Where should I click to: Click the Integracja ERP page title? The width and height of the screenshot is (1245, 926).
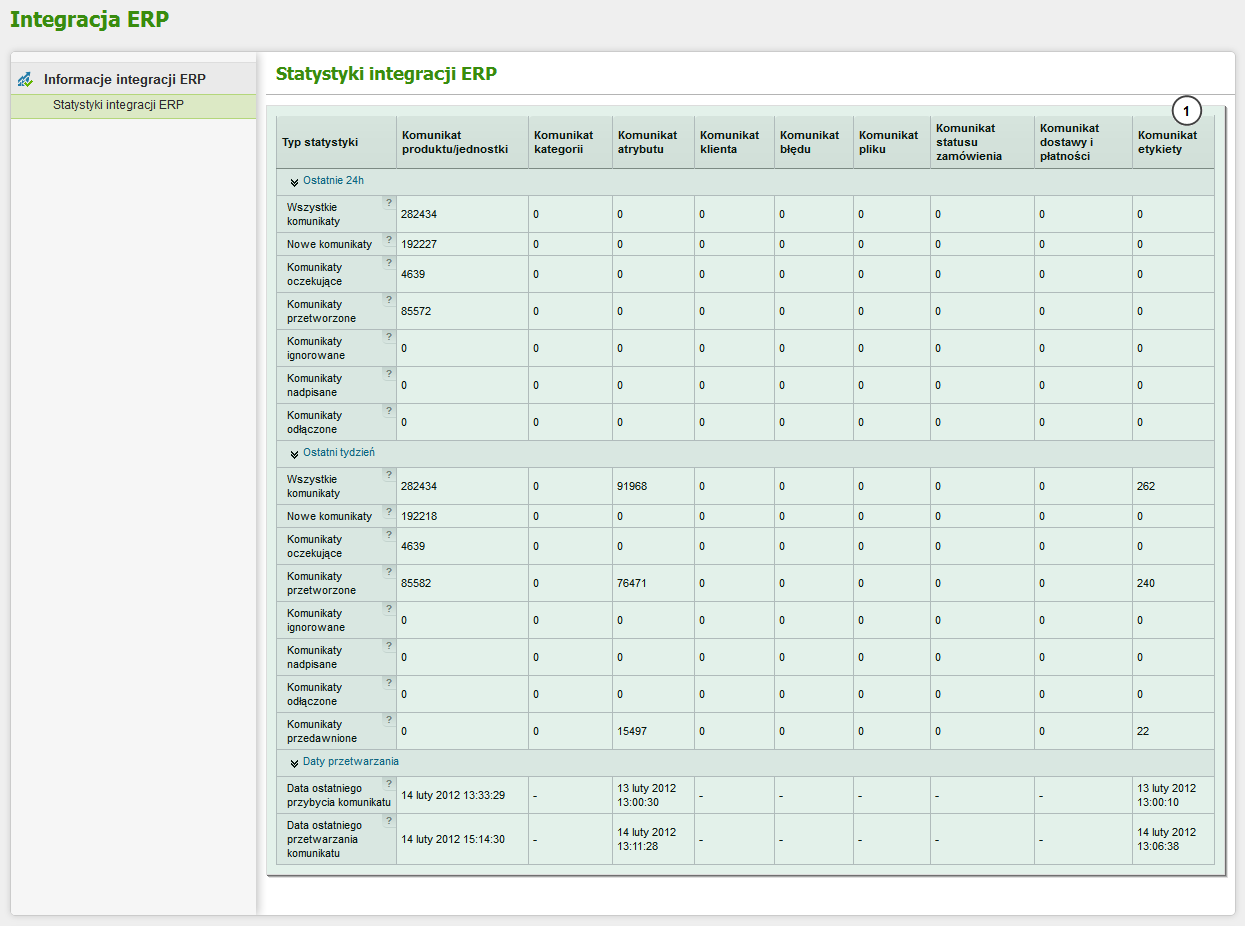(x=89, y=19)
